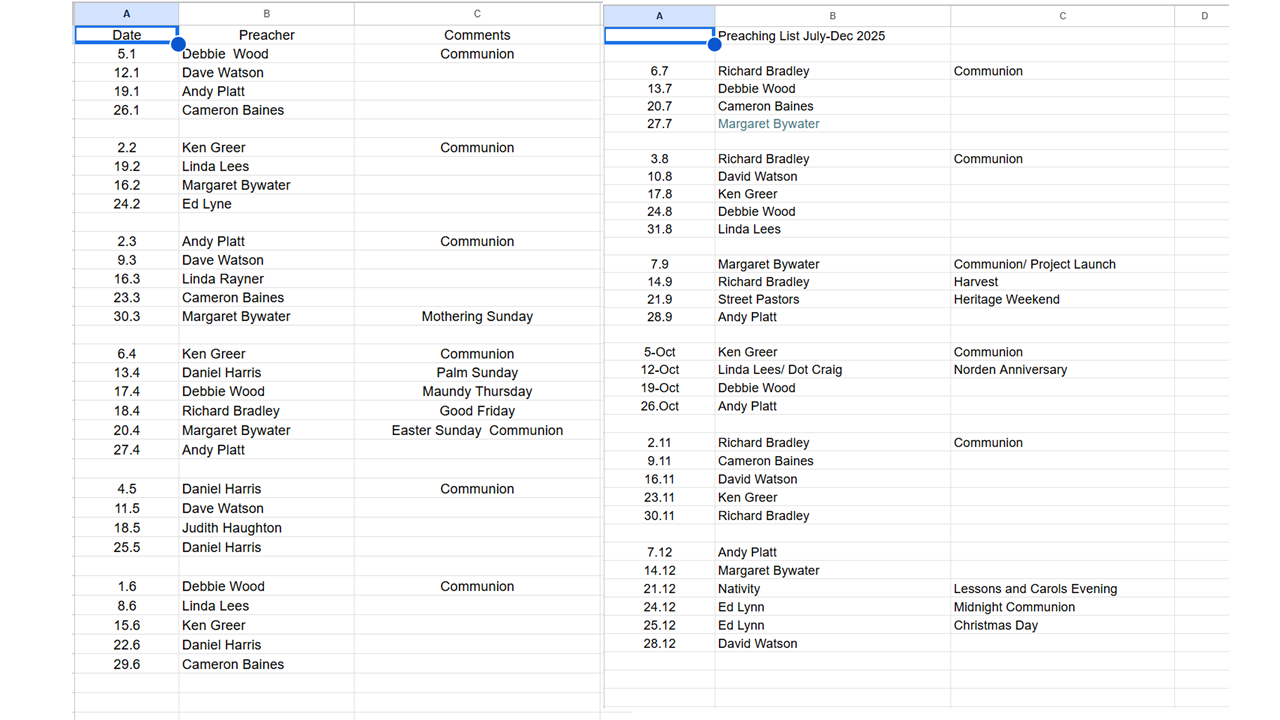Click the 'Linda Rayner' cell

(266, 279)
